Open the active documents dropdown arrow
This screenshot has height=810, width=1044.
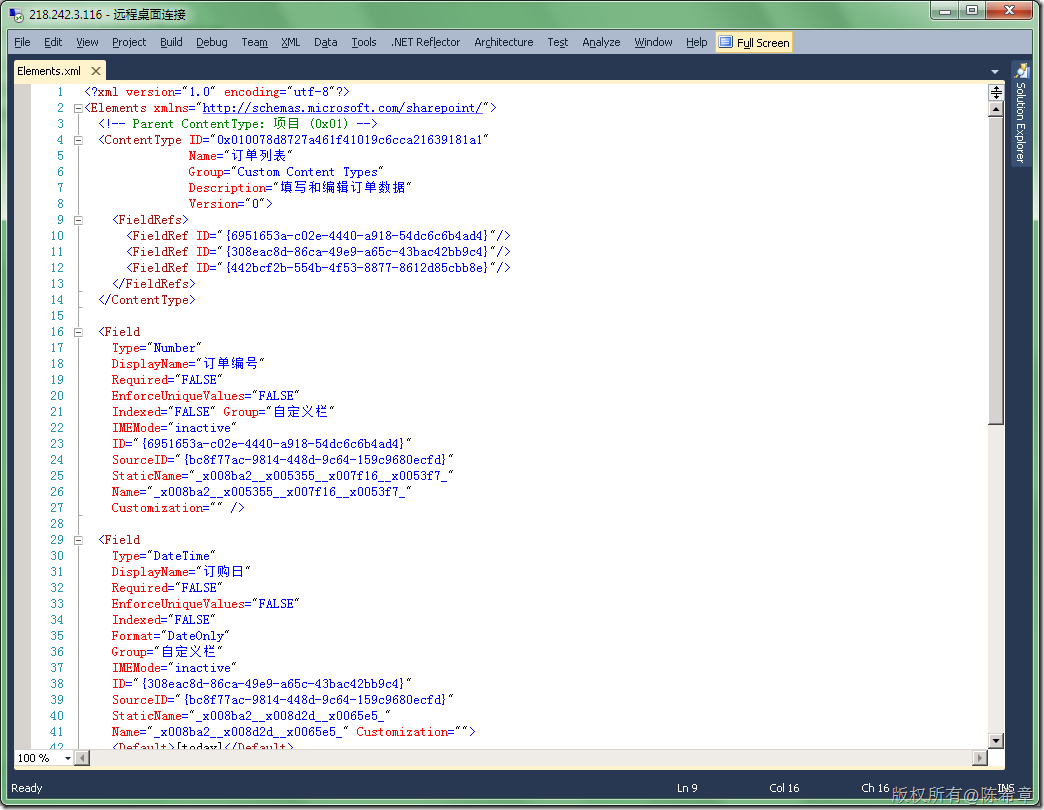coord(994,71)
